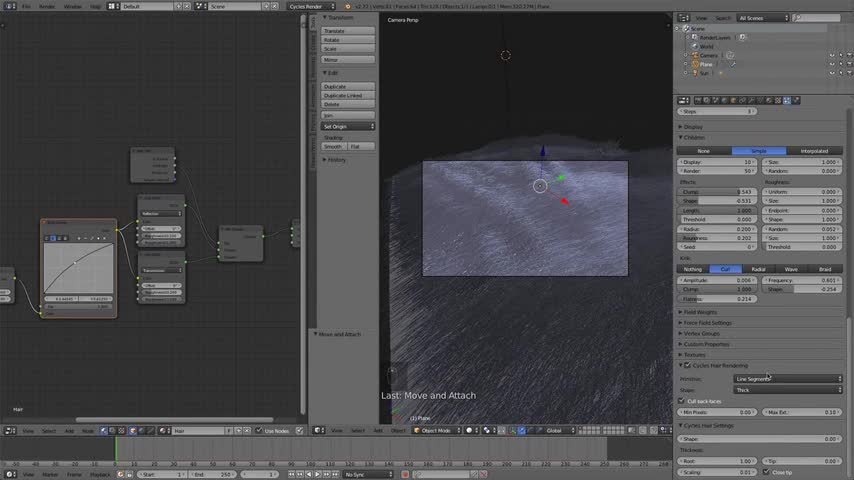Toggle Plane selectability arrow in Outliner
This screenshot has width=854, height=480.
pos(841,64)
